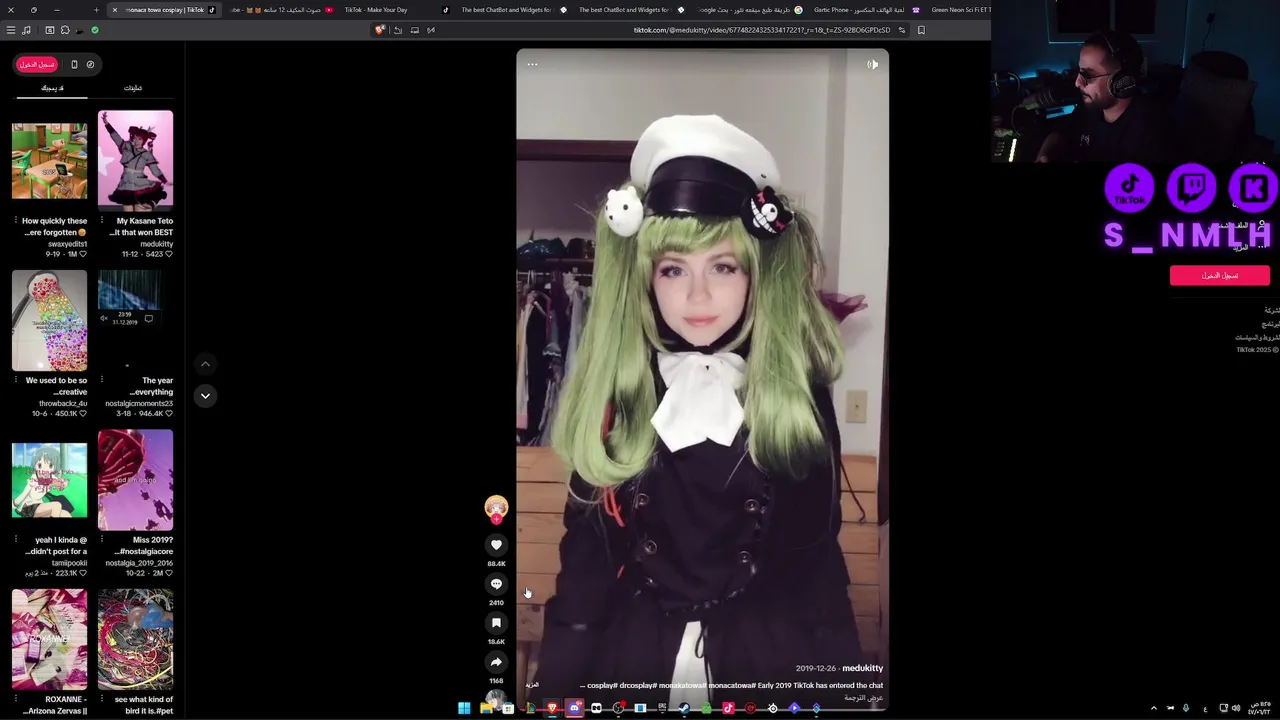Open 'yeah I kinda didn't post' thumbnail
1280x720 pixels.
coord(49,481)
